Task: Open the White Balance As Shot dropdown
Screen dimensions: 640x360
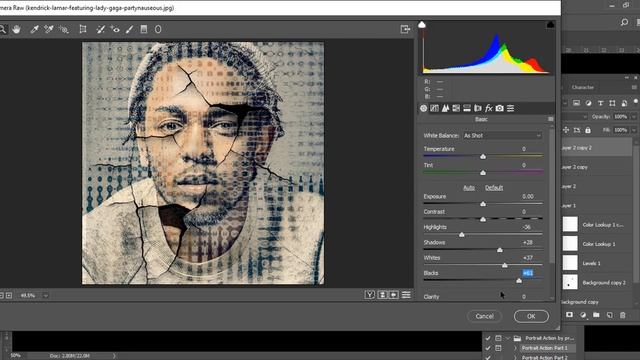Action: click(x=502, y=136)
